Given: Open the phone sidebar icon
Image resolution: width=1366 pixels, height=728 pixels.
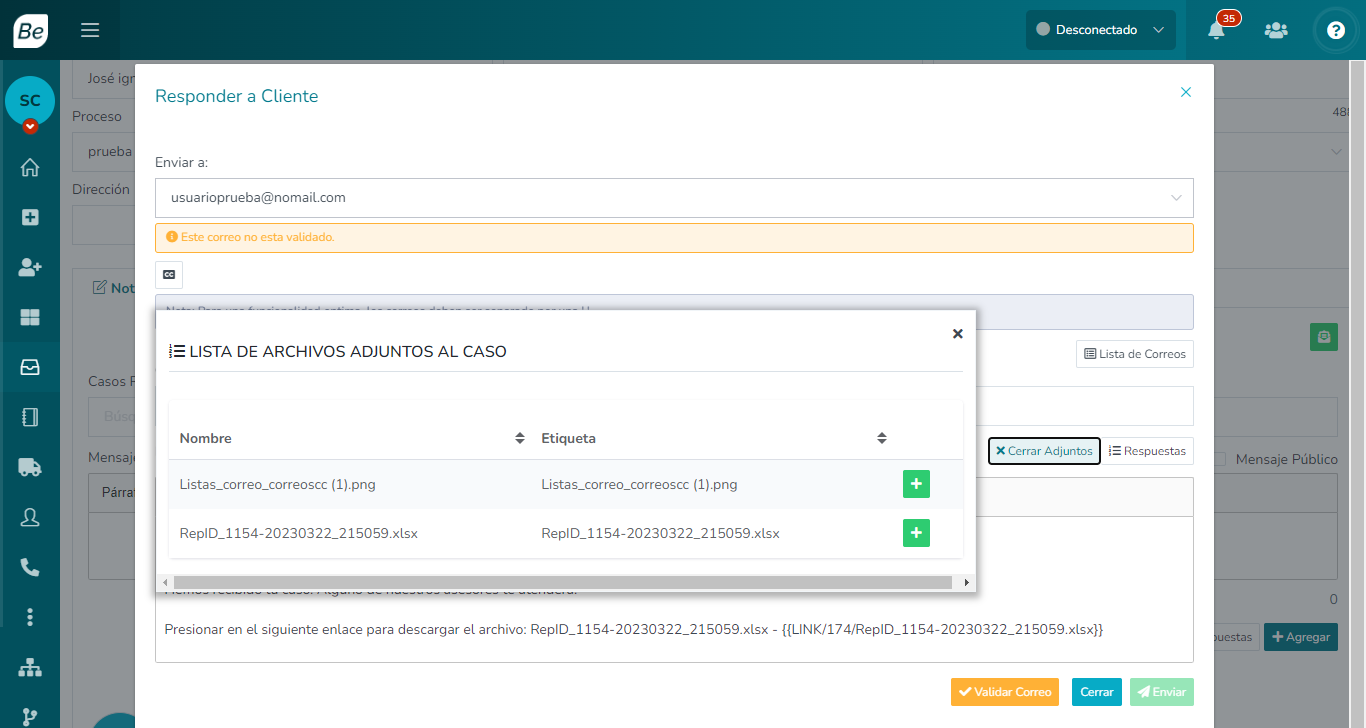Looking at the screenshot, I should pos(30,567).
